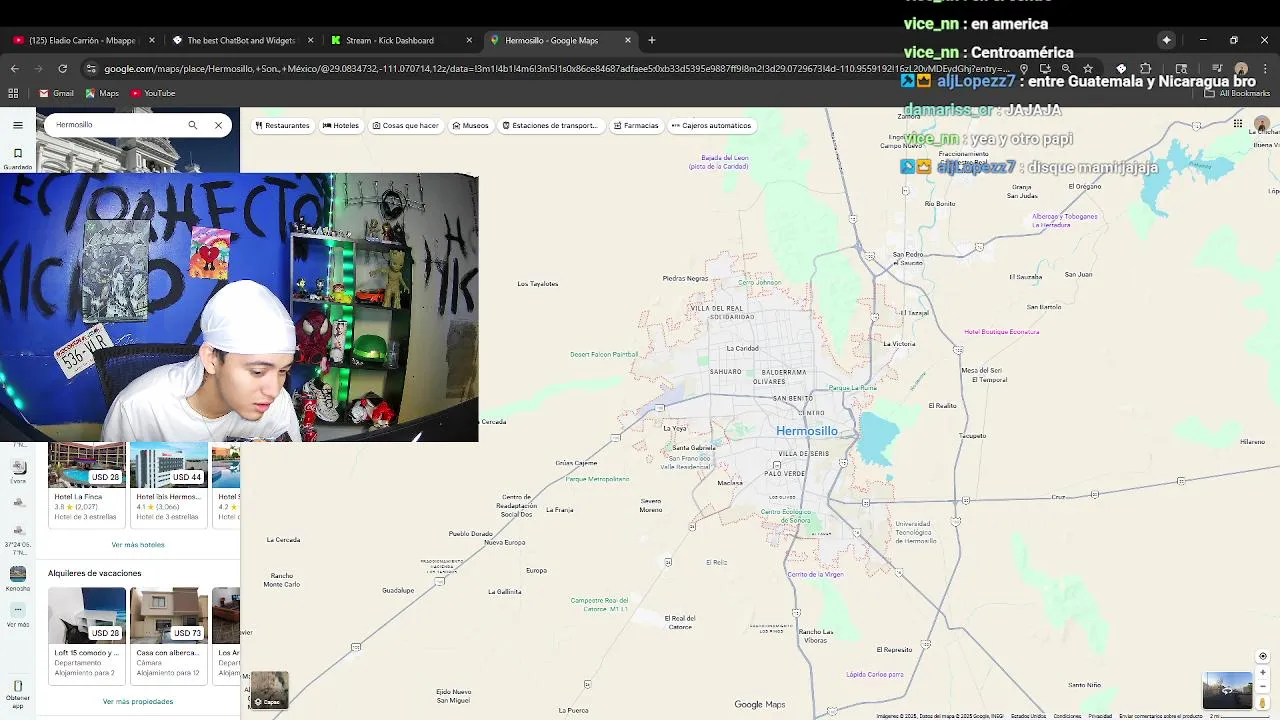Open the Chrome extensions puzzle icon
The width and height of the screenshot is (1280, 720).
point(1146,69)
